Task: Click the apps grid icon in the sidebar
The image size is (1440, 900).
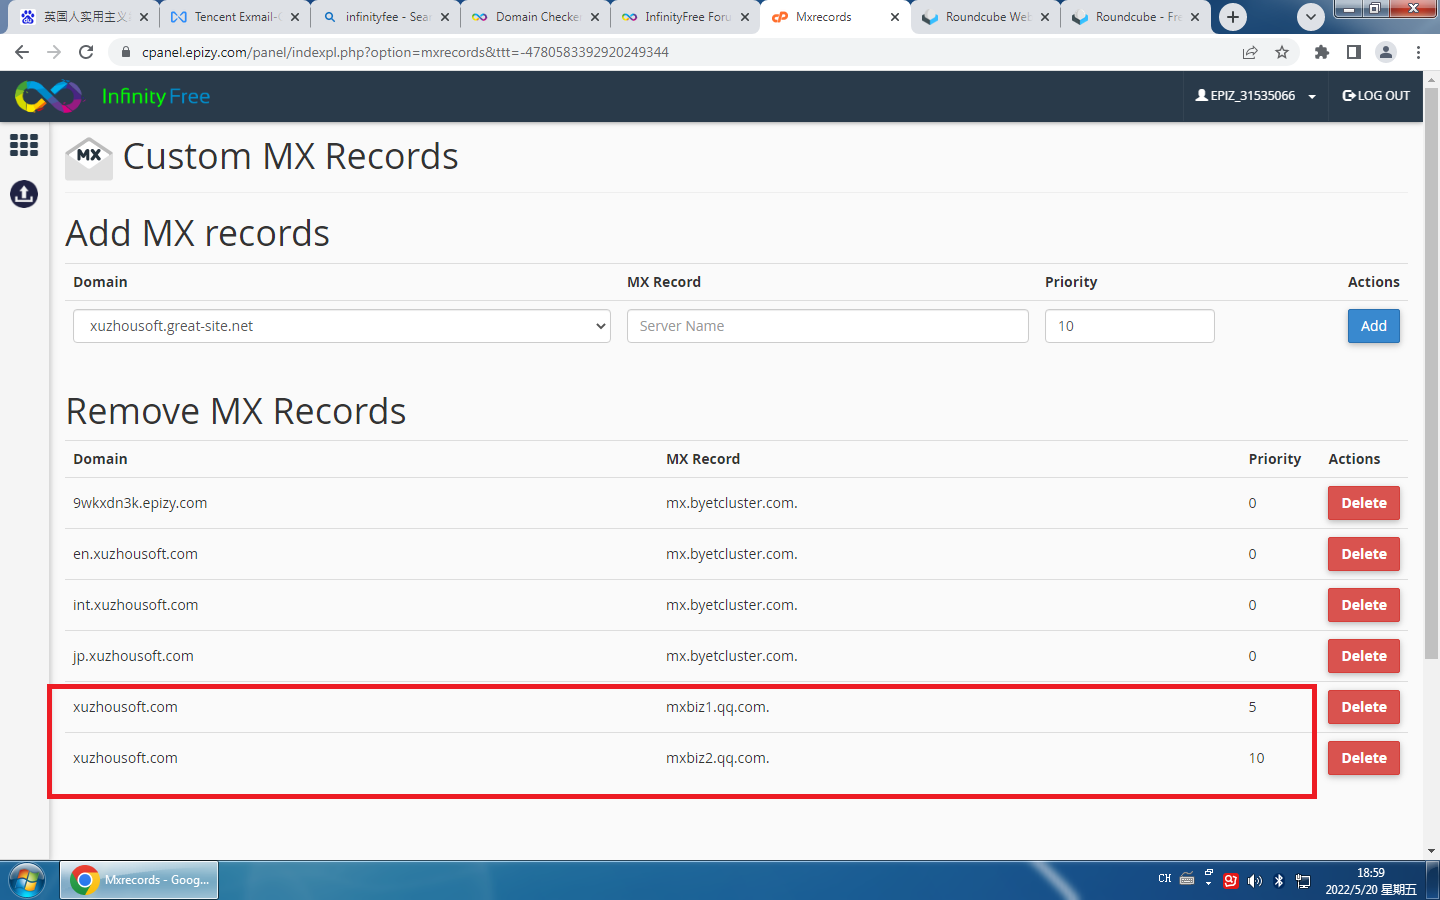Action: tap(23, 145)
